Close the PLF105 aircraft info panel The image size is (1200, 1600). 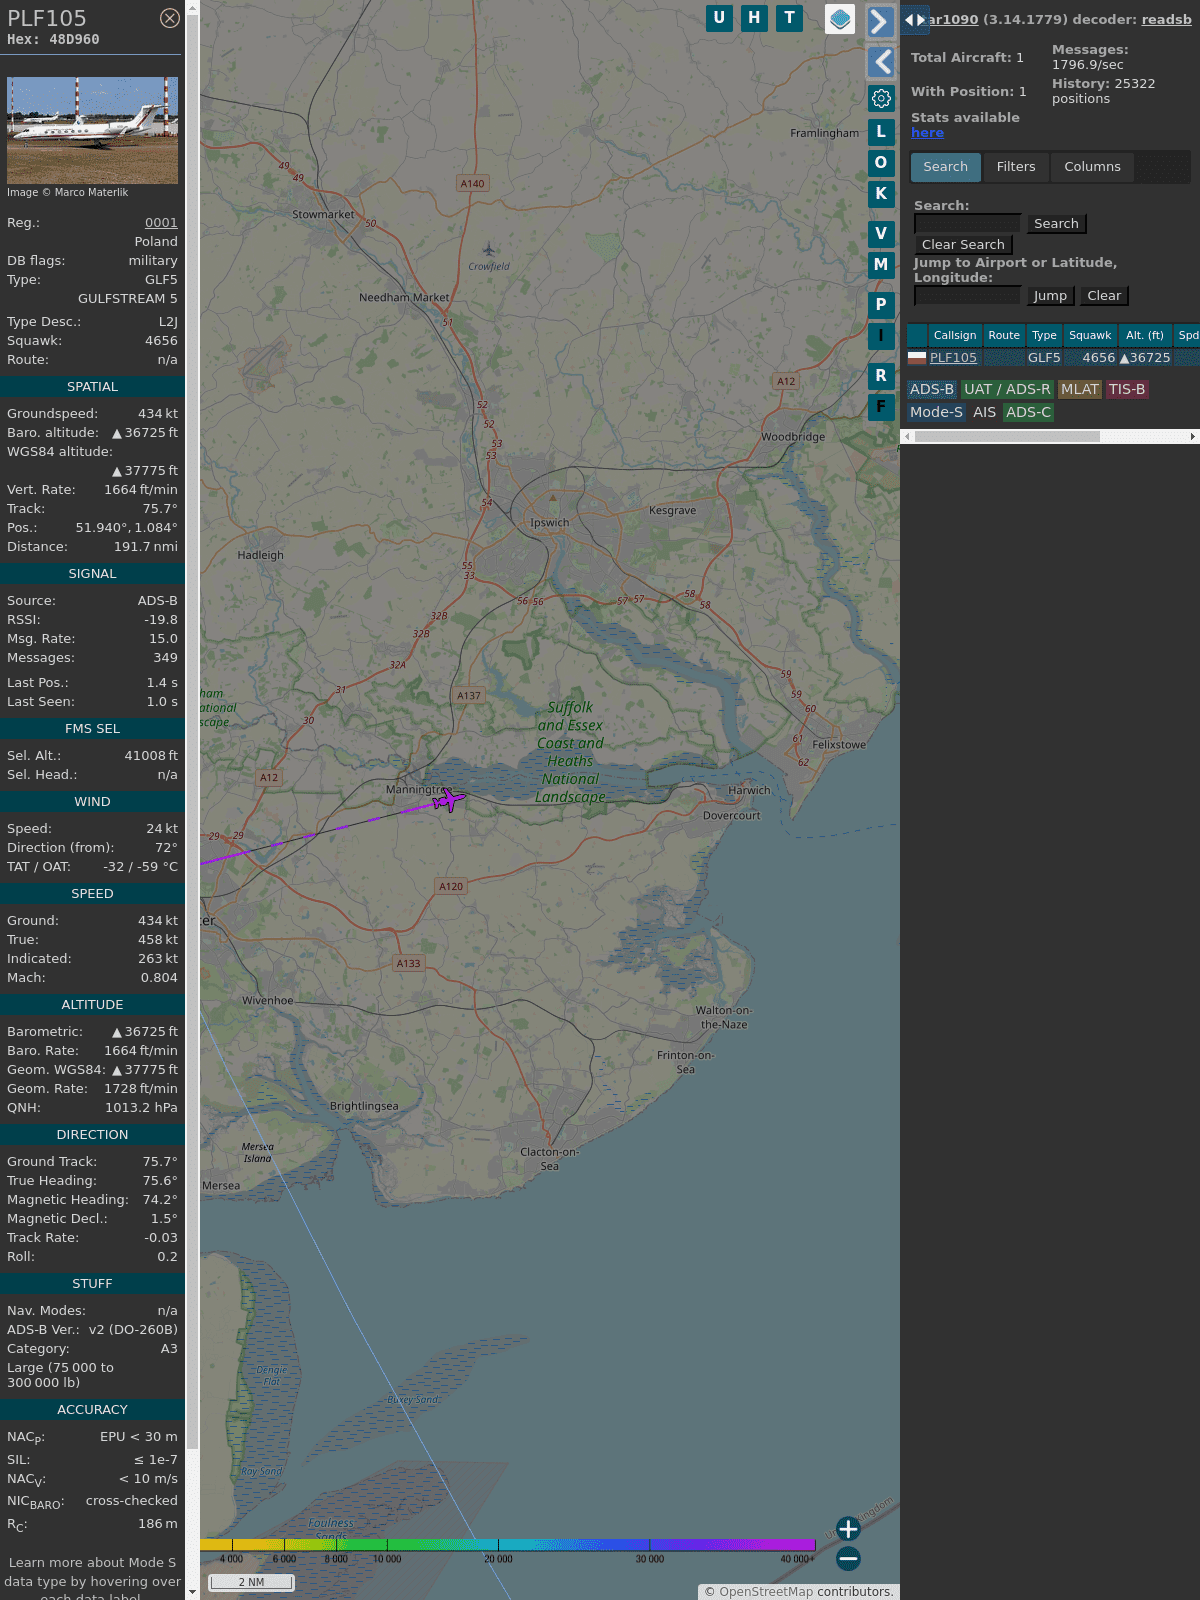tap(170, 18)
